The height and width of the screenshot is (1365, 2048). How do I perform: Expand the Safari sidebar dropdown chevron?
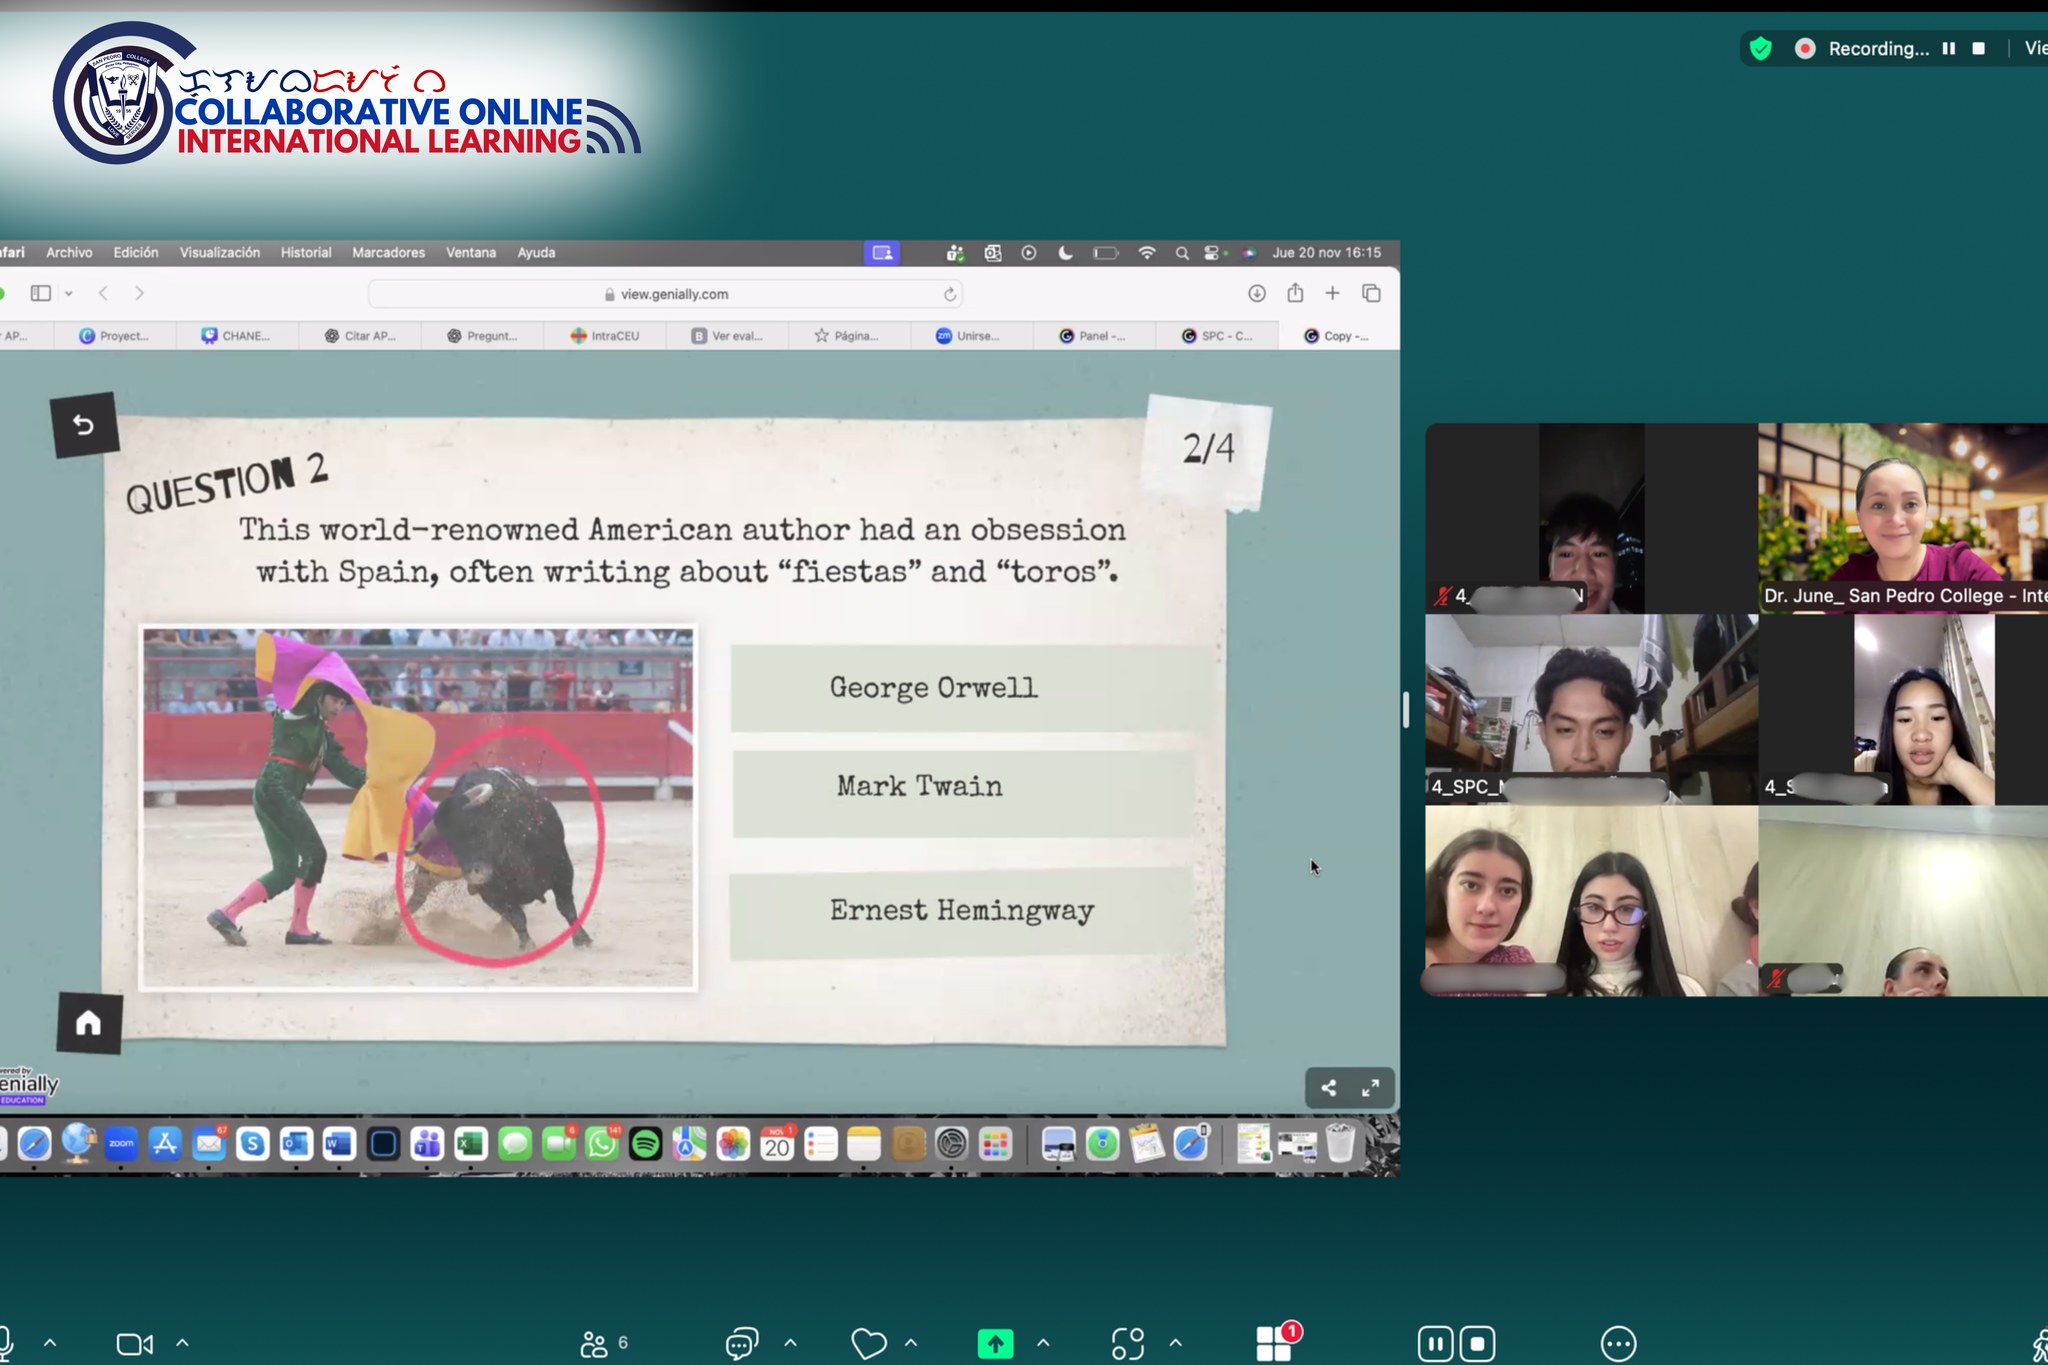(x=69, y=294)
